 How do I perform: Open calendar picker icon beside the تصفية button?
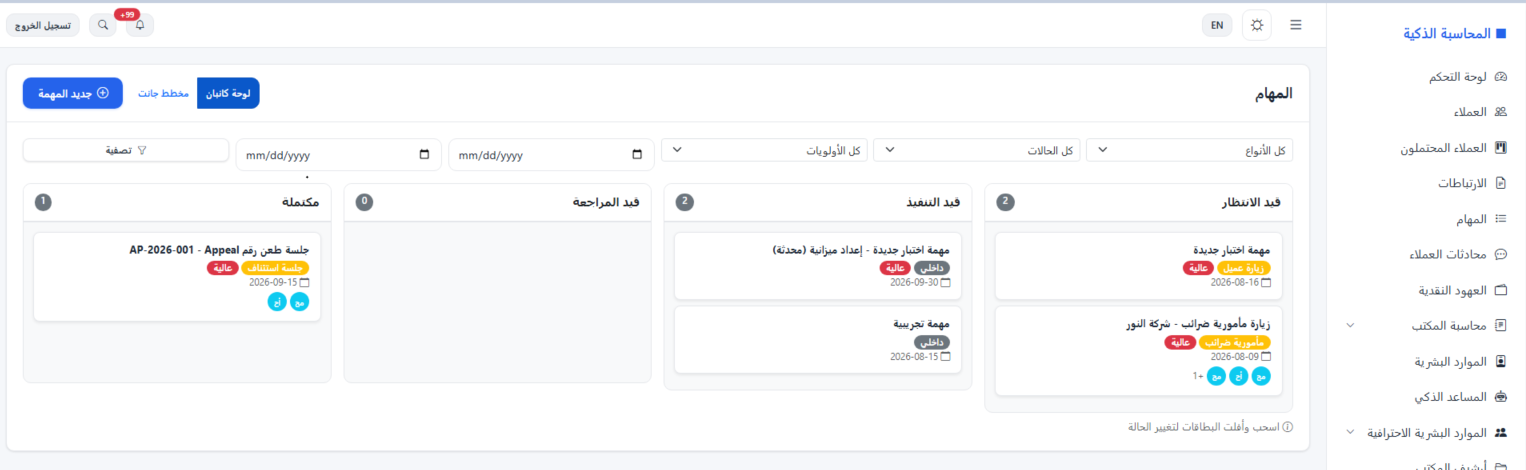pos(425,155)
